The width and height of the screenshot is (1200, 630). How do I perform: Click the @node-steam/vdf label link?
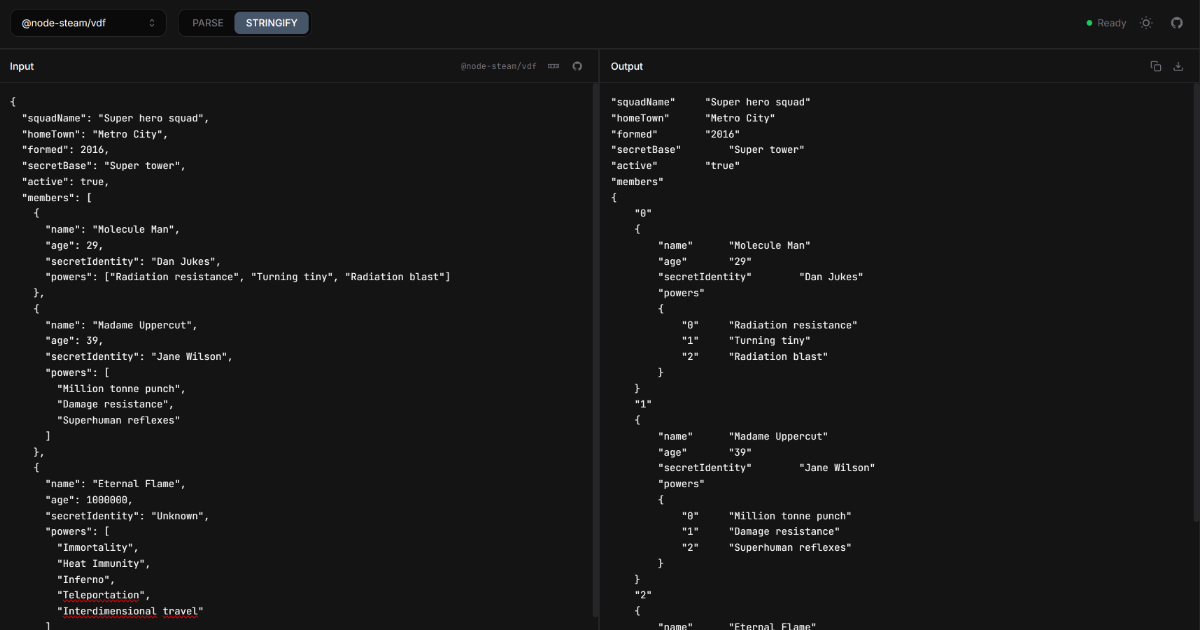tap(498, 66)
